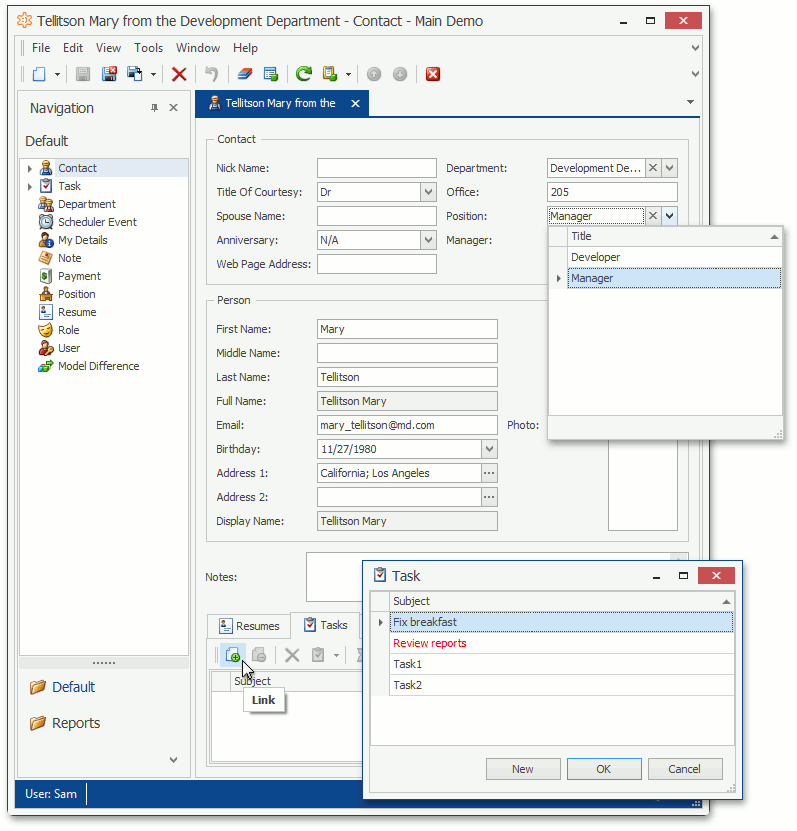The image size is (797, 831).
Task: Select Review reports in Task dialog
Action: [562, 643]
